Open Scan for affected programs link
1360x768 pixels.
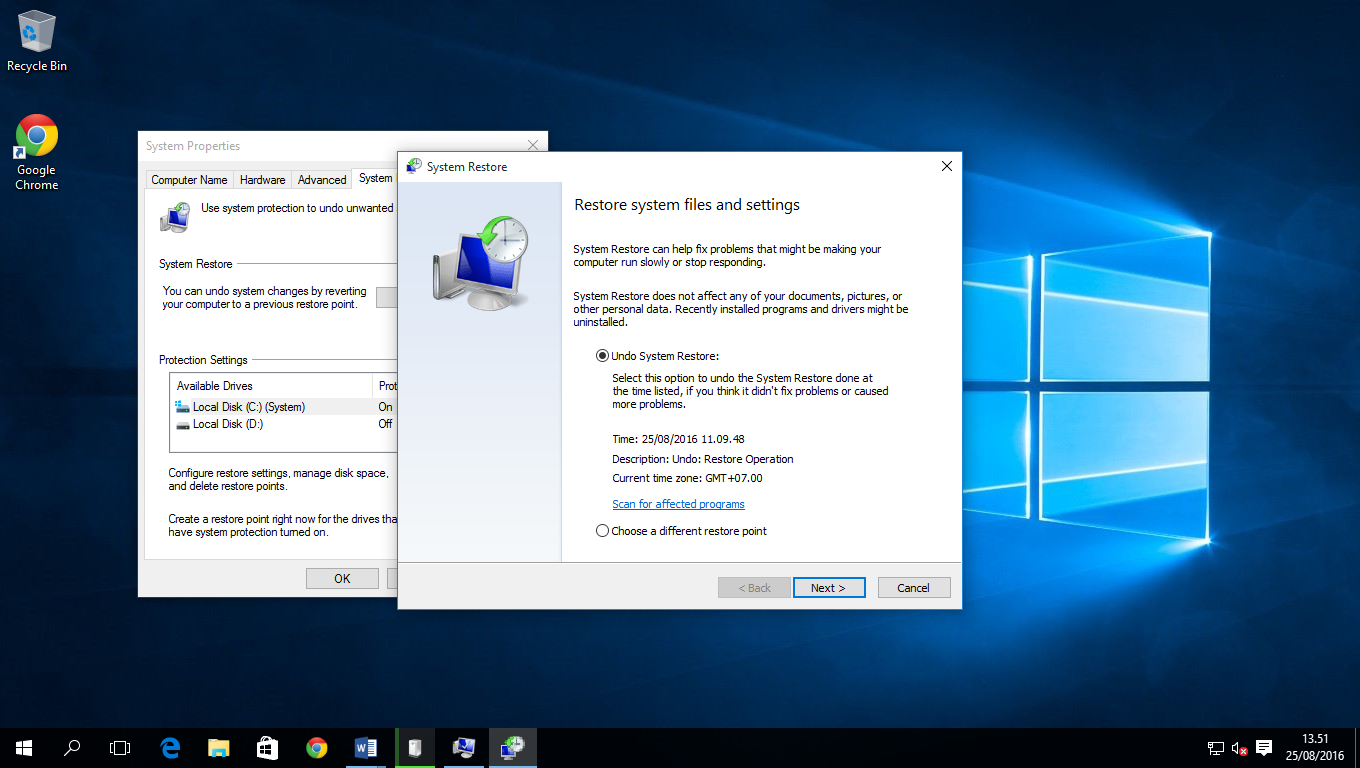(x=678, y=504)
